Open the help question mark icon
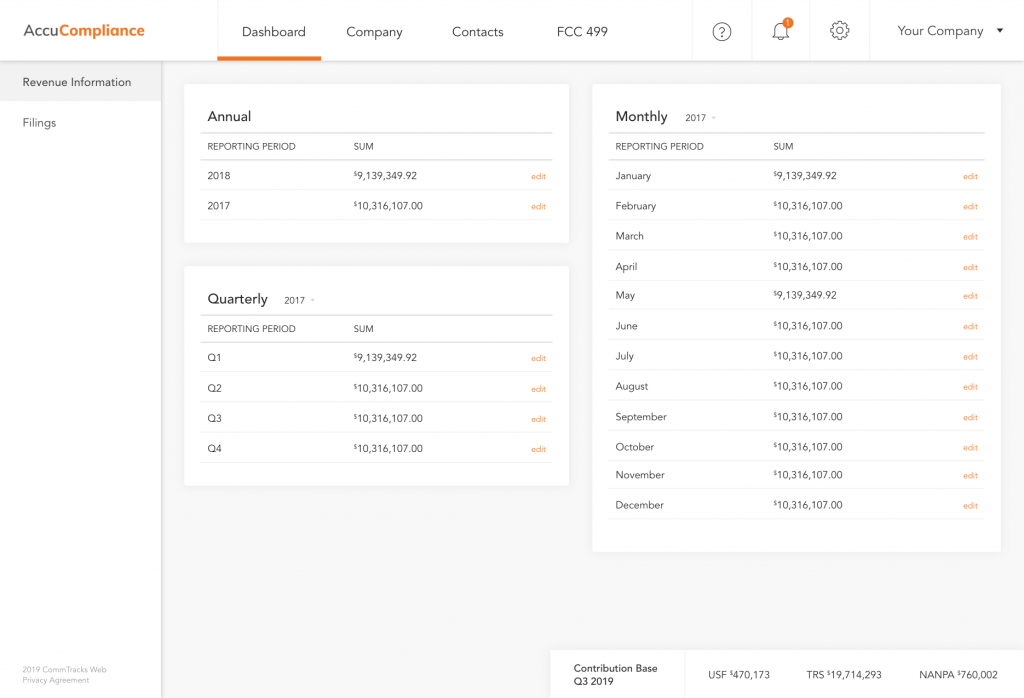The width and height of the screenshot is (1024, 698). click(x=721, y=31)
